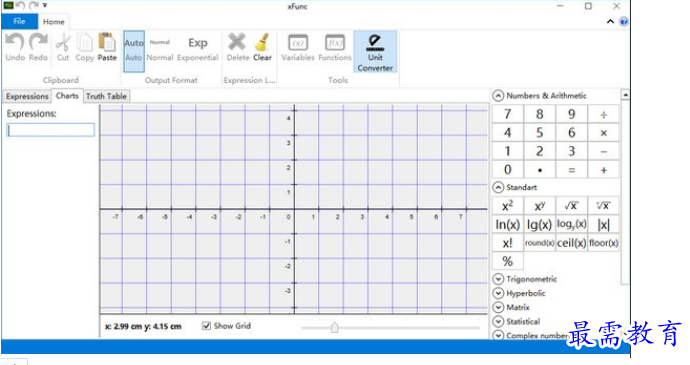Click the minus operator key
The height and width of the screenshot is (365, 690).
click(604, 151)
